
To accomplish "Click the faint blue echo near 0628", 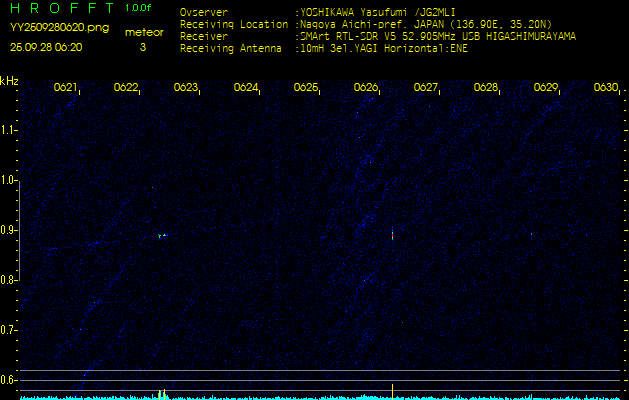I will [532, 236].
